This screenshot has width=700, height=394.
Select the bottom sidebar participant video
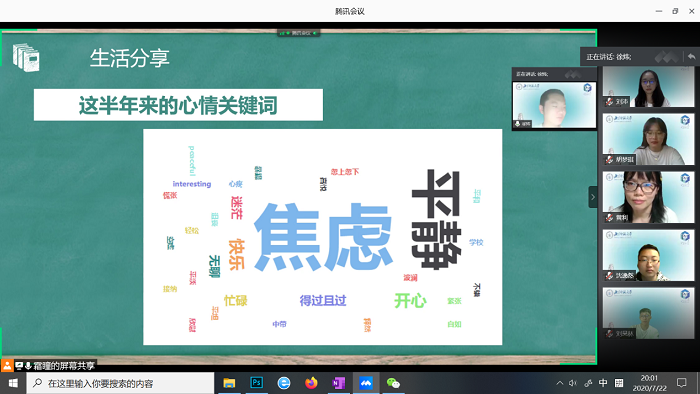pos(648,313)
